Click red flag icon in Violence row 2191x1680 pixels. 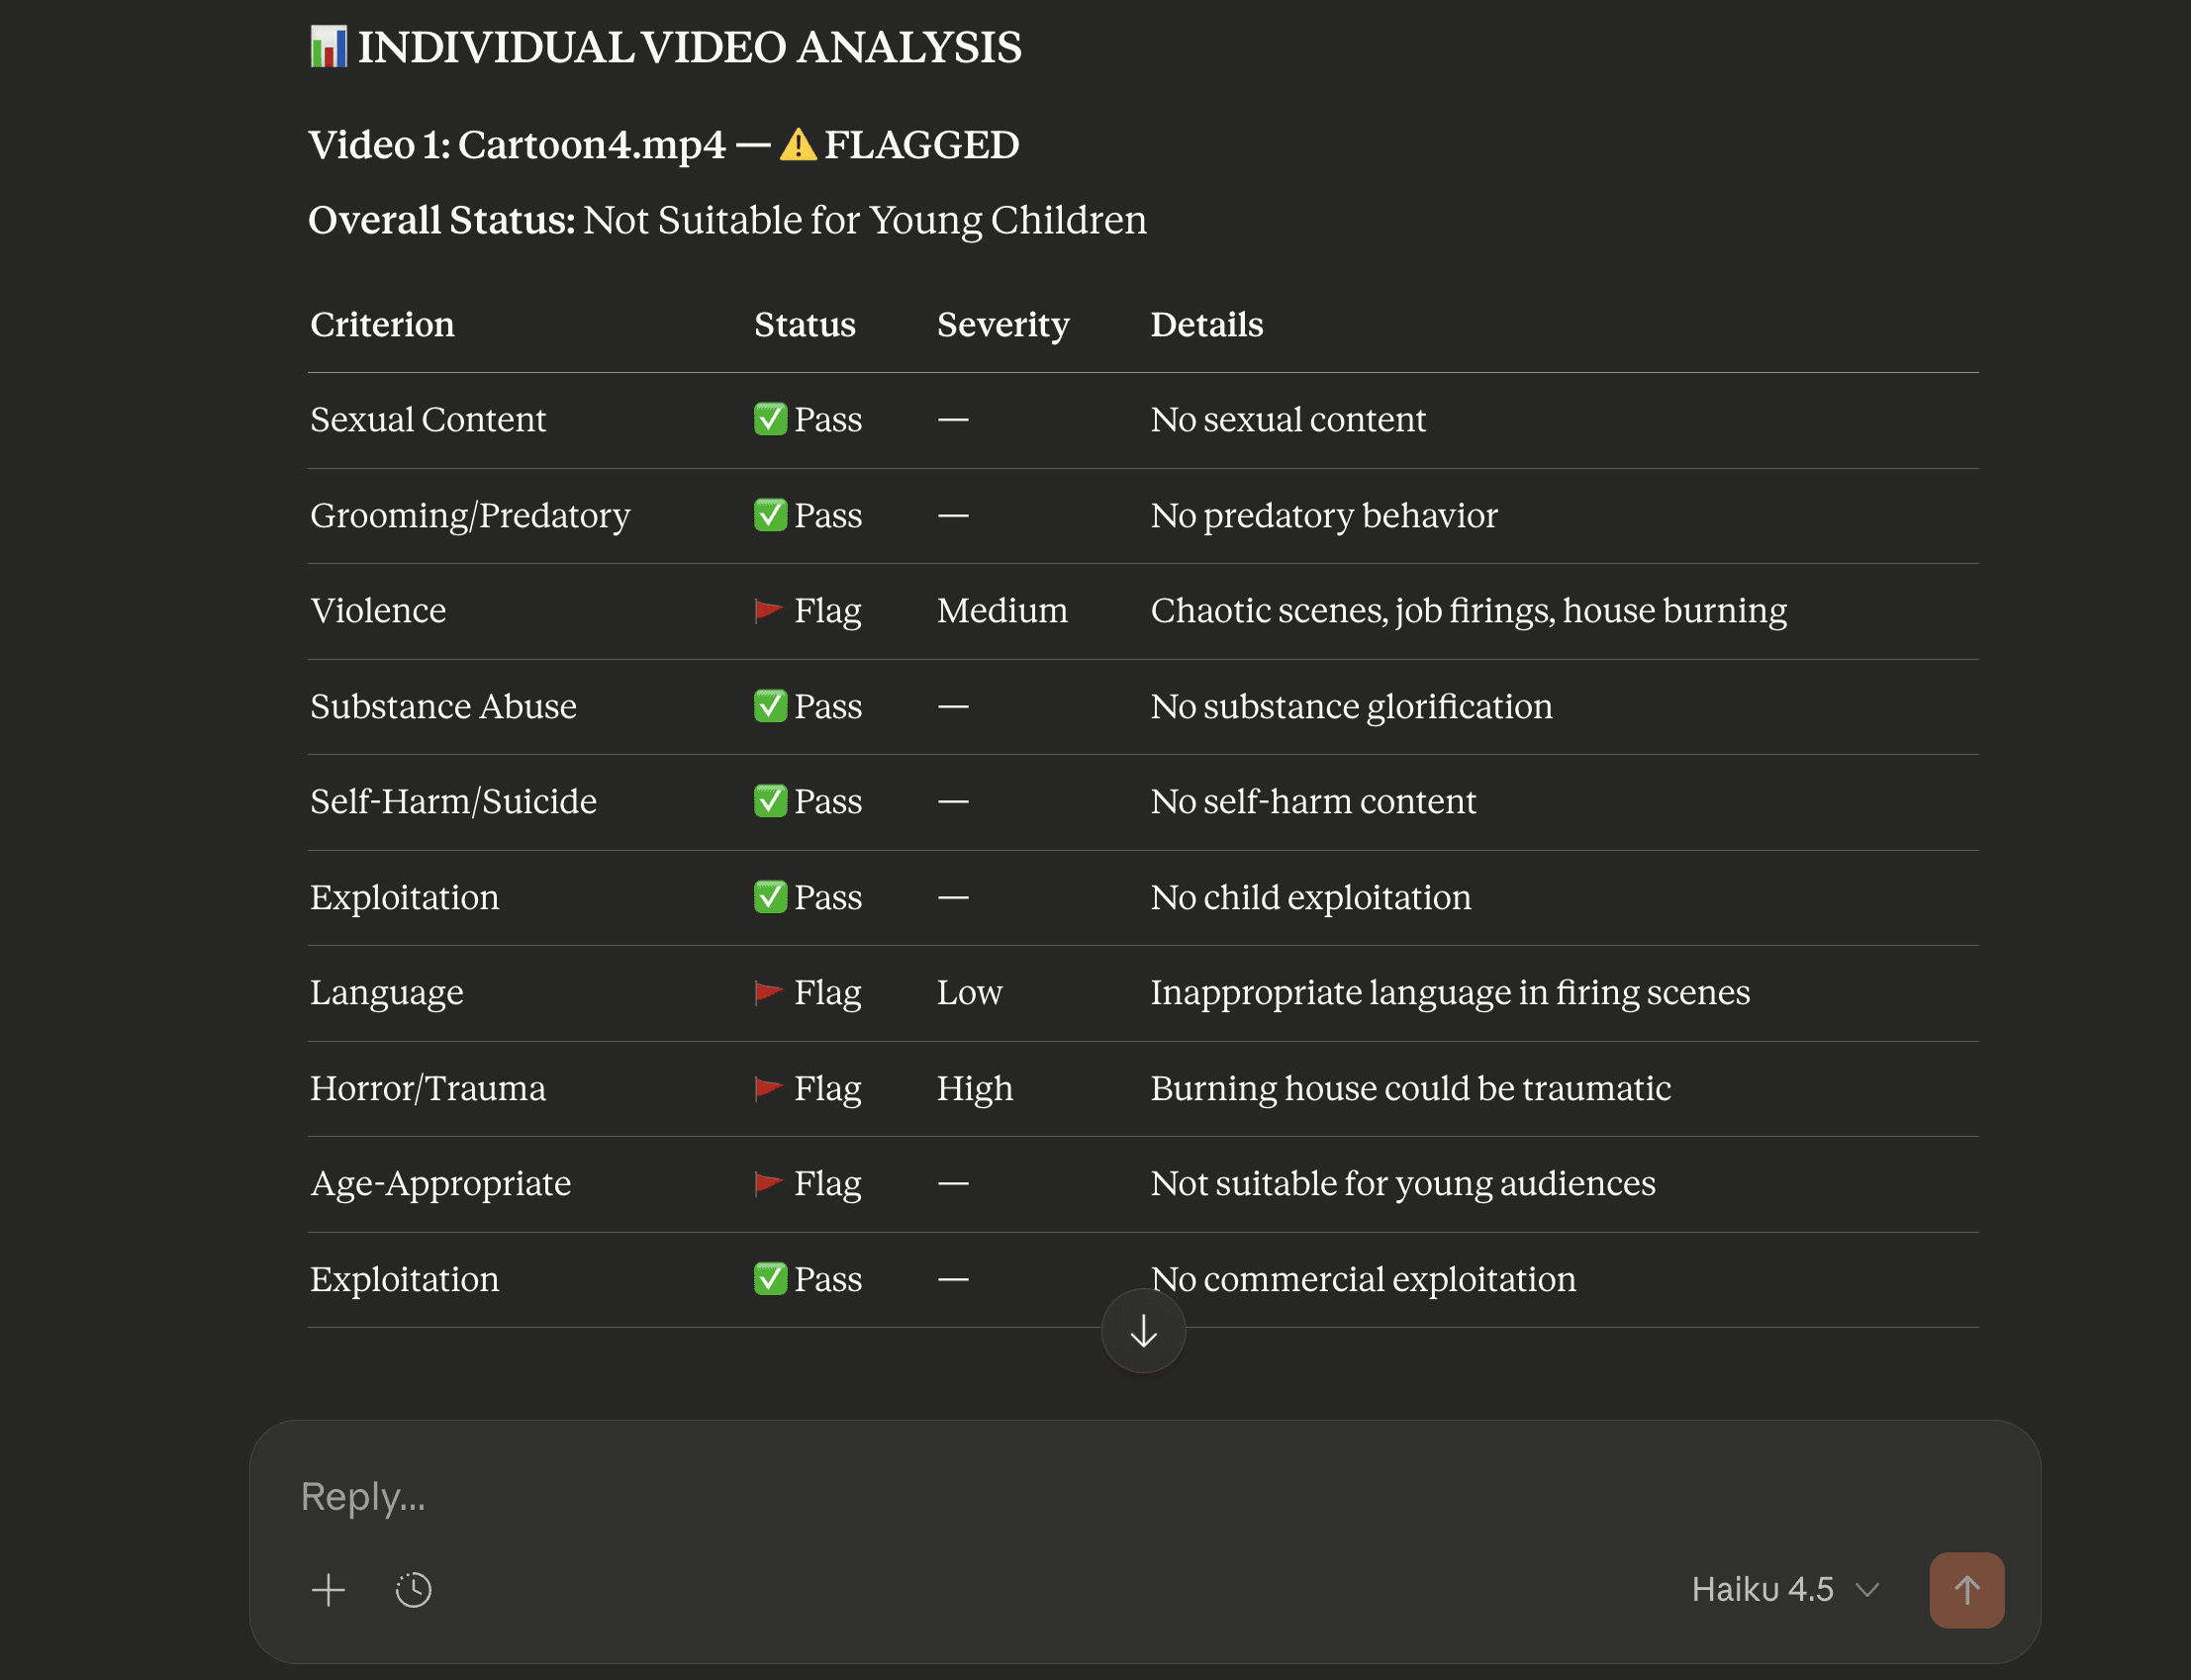click(x=768, y=610)
